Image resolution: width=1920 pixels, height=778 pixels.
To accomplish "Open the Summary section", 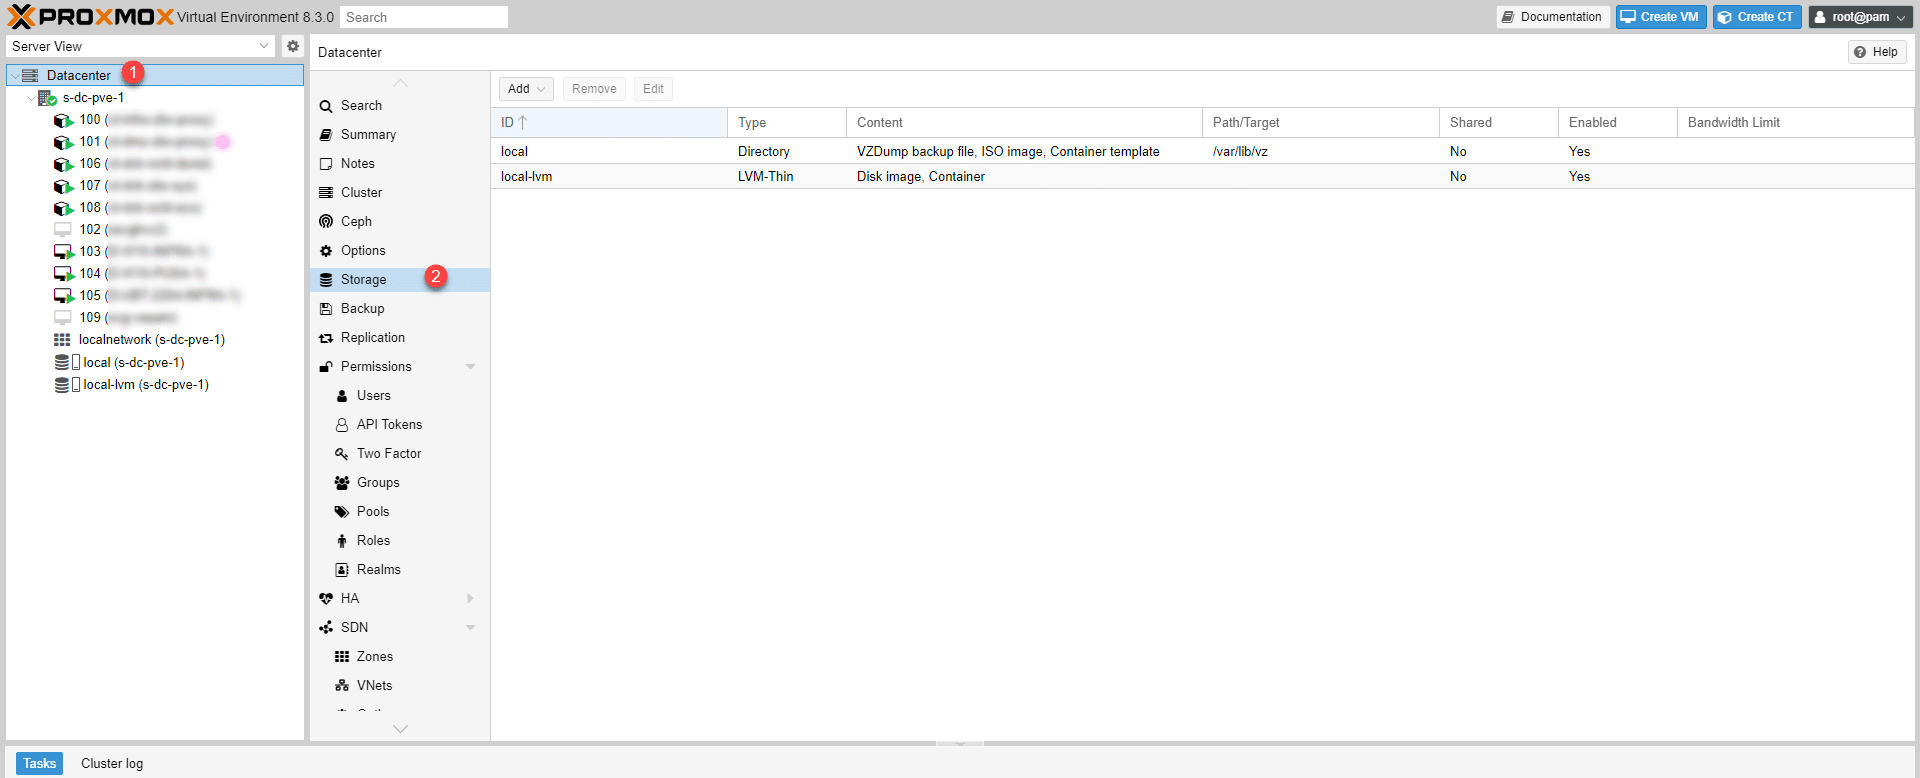I will coord(368,134).
